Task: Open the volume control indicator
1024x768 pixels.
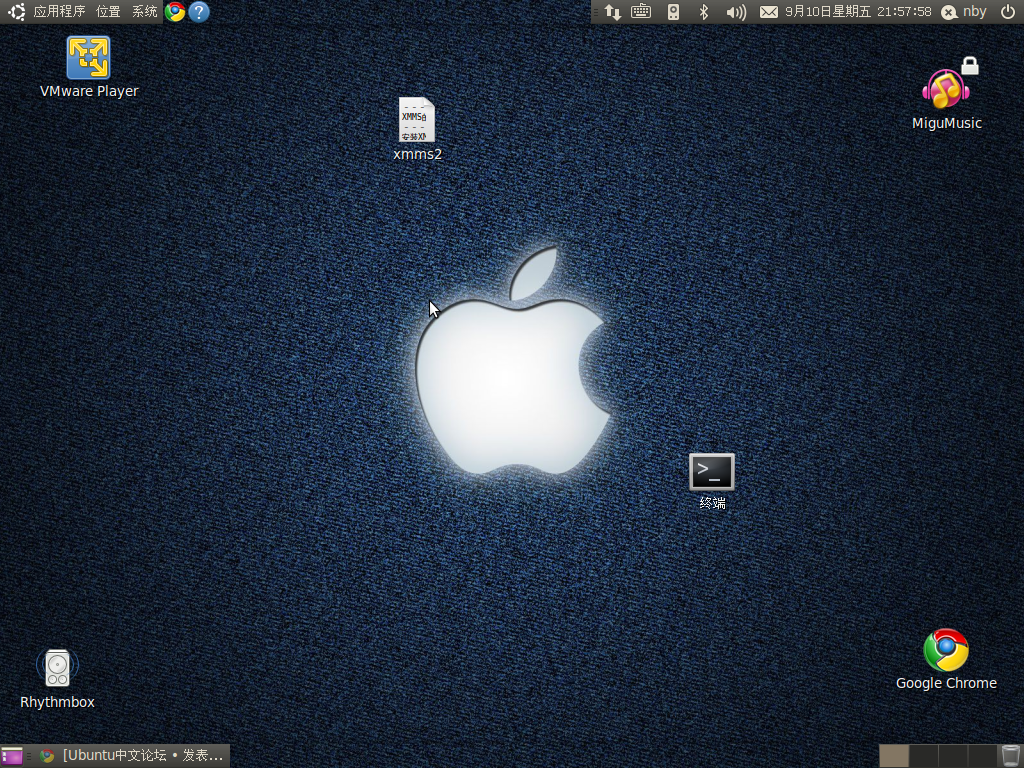Action: [736, 12]
